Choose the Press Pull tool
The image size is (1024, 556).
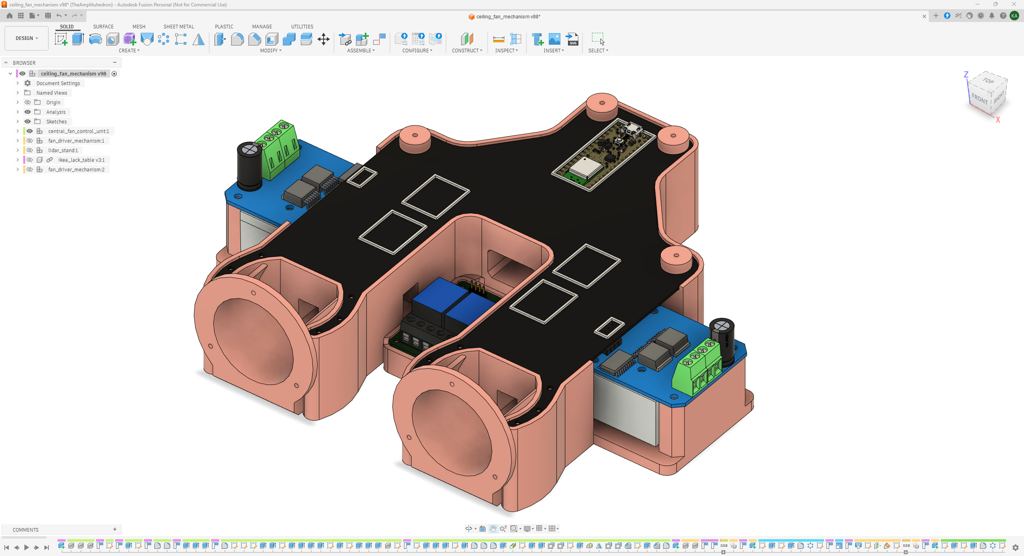pos(220,39)
